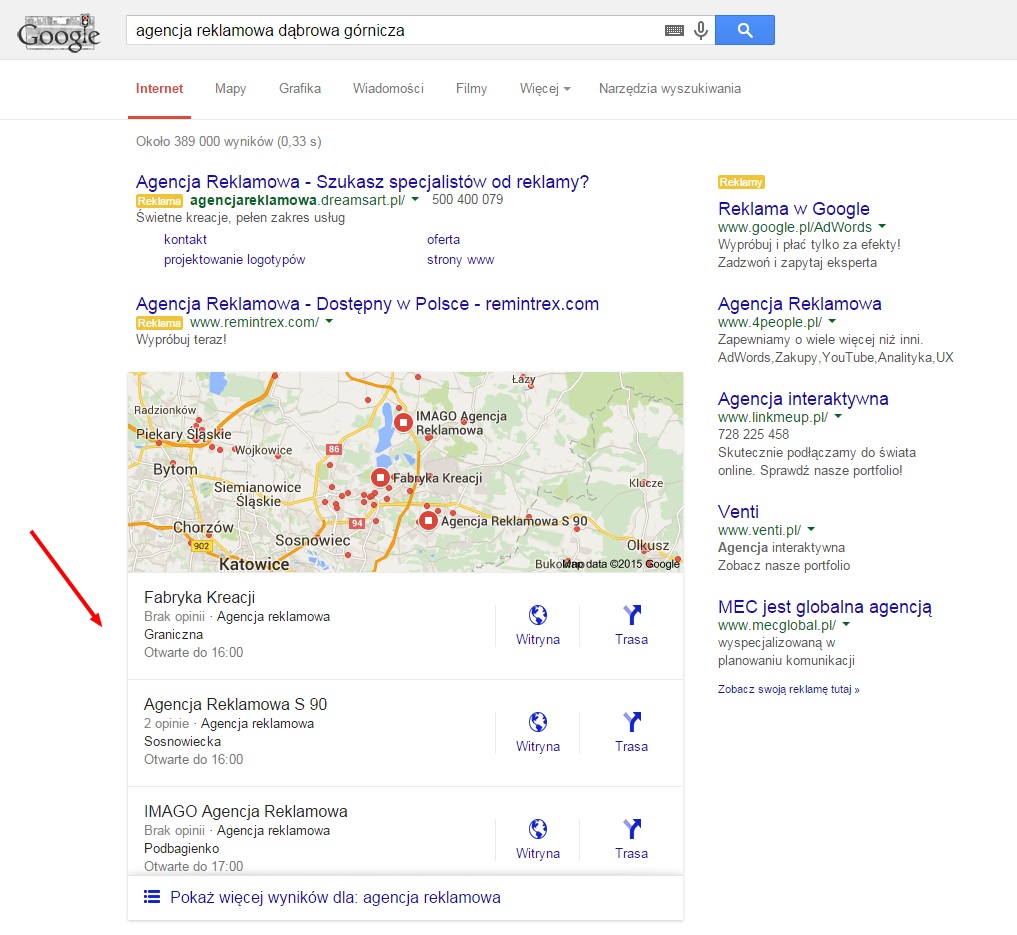This screenshot has width=1017, height=935.
Task: Open the Więcej dropdown menu
Action: 545,89
